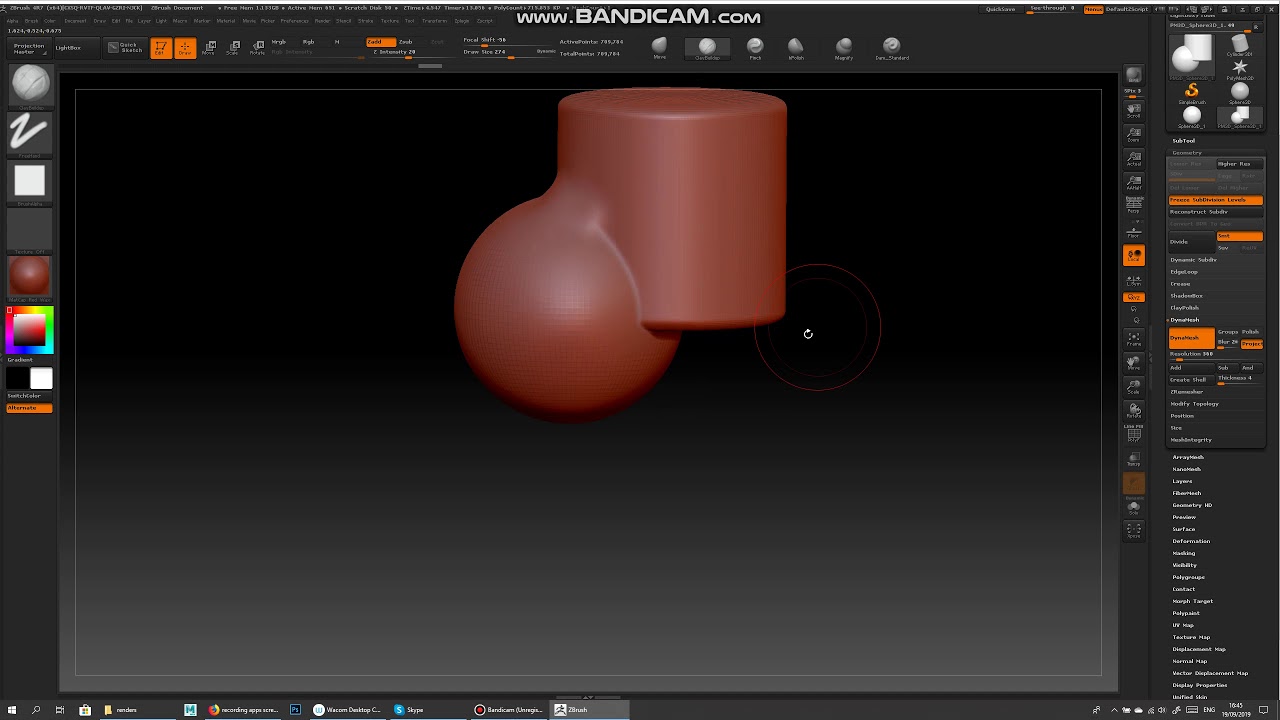The height and width of the screenshot is (720, 1280).
Task: Expand the Masking subpalette
Action: [1184, 553]
